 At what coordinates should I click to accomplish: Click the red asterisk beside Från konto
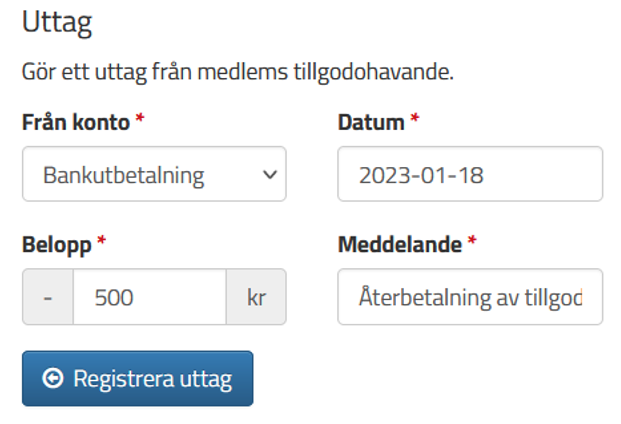(140, 118)
